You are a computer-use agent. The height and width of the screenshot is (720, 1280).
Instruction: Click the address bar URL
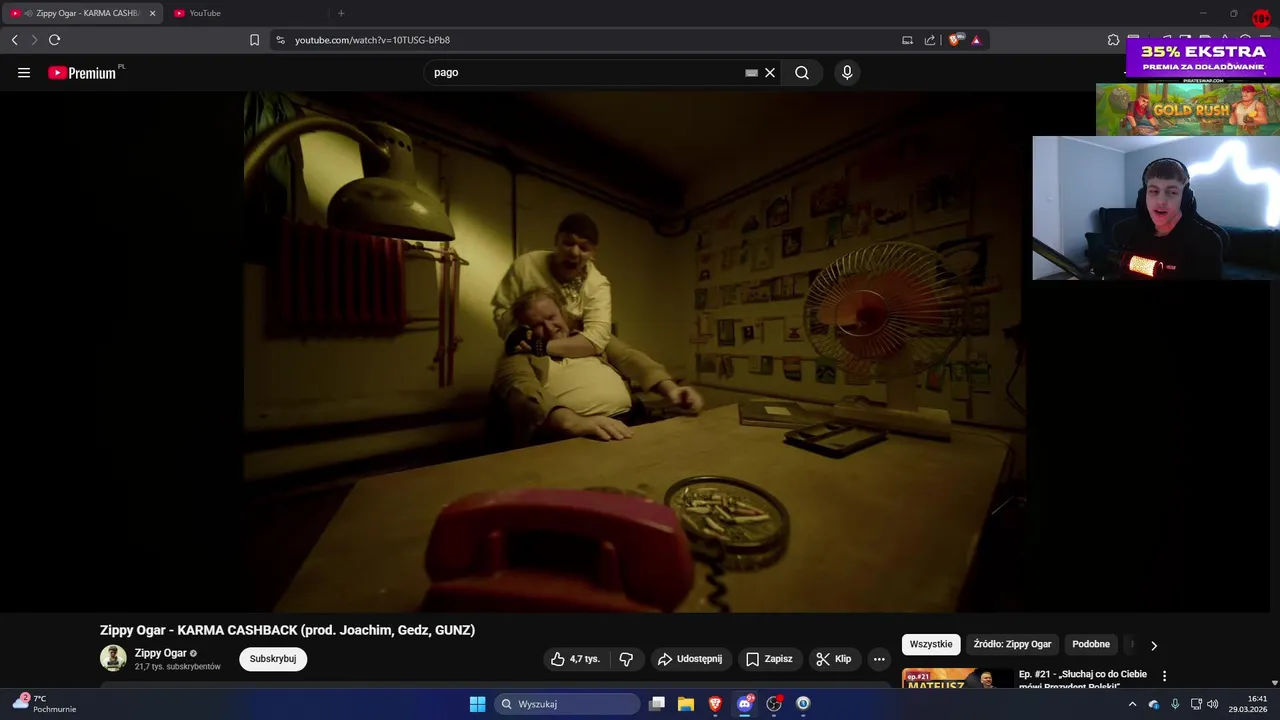coord(372,40)
